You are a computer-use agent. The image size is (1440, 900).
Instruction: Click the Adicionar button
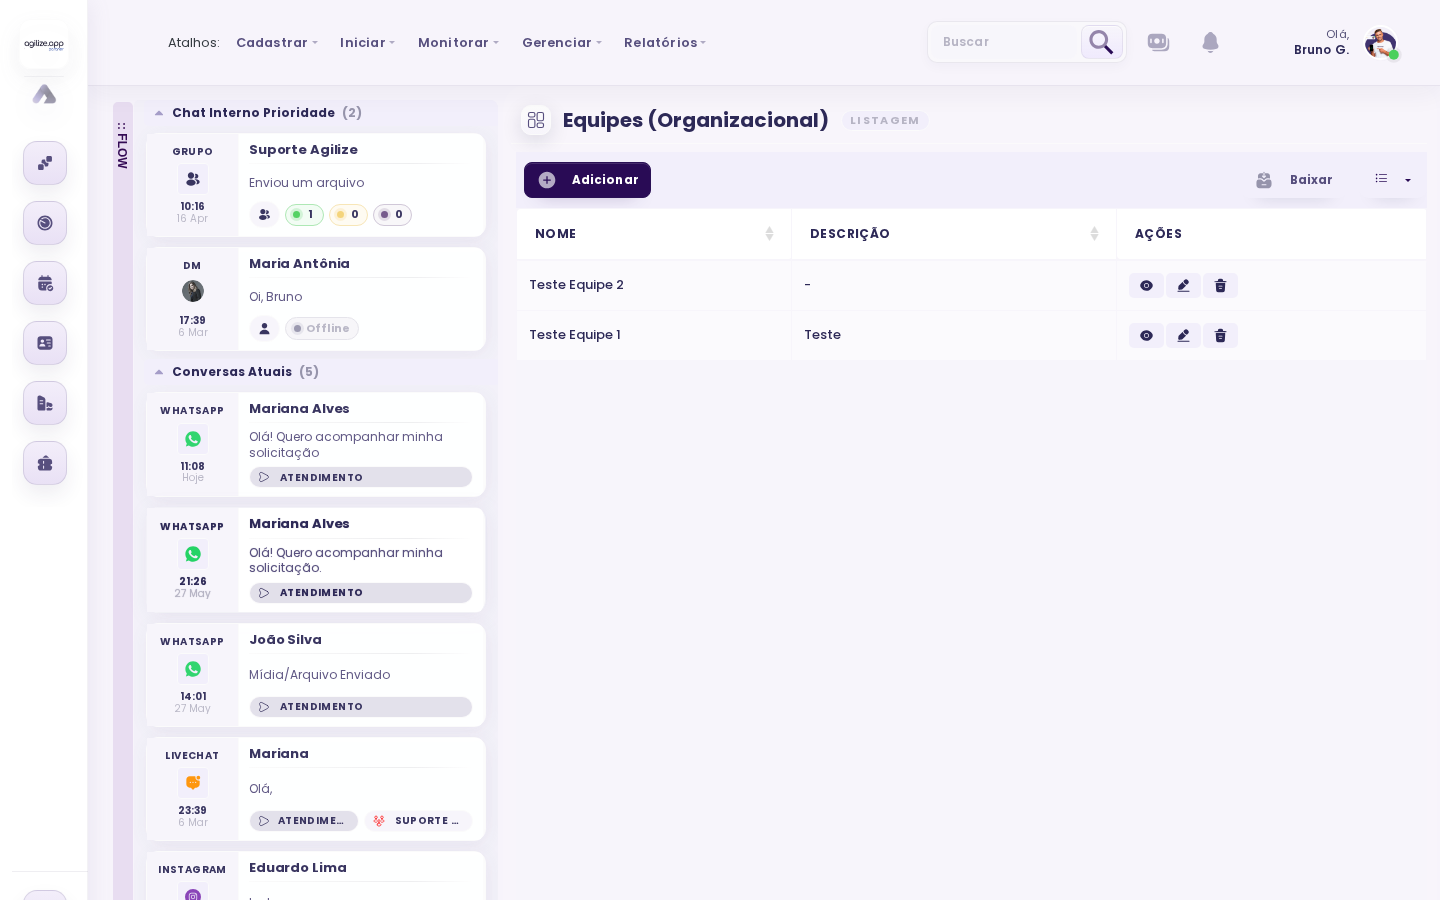587,180
